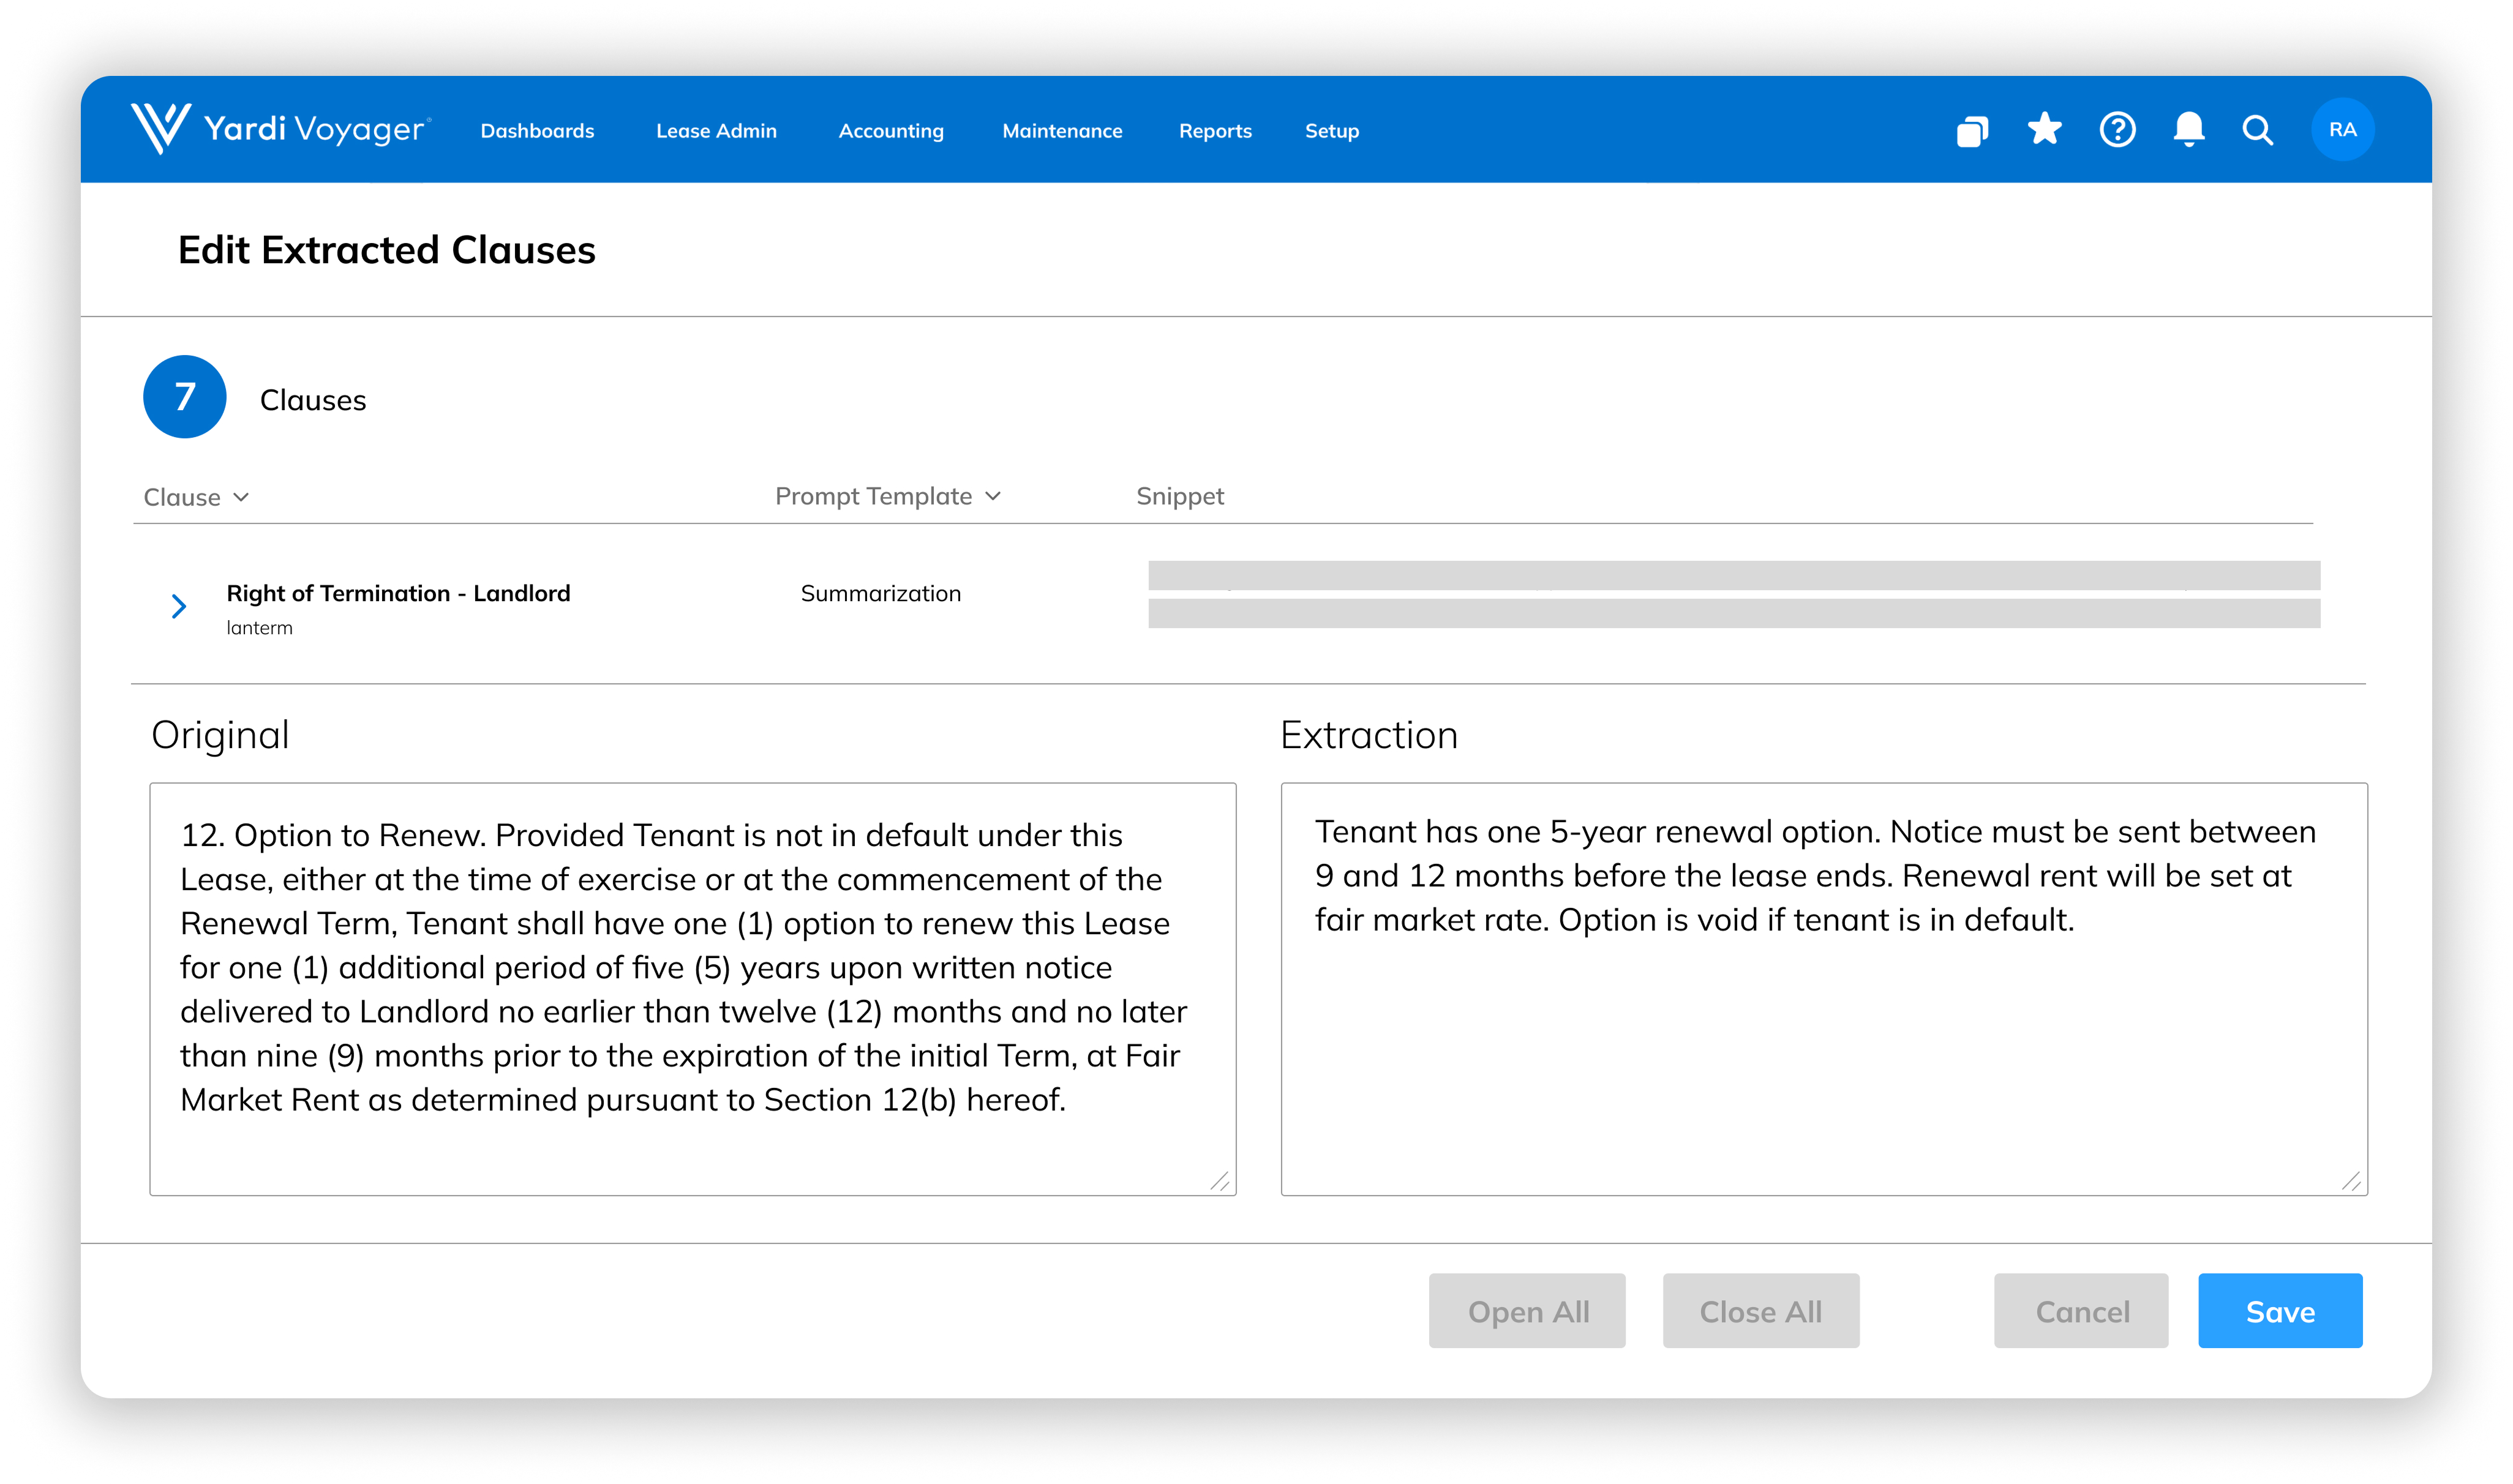2513x1484 pixels.
Task: Grab the Original text area resize handle
Action: click(x=1220, y=1181)
